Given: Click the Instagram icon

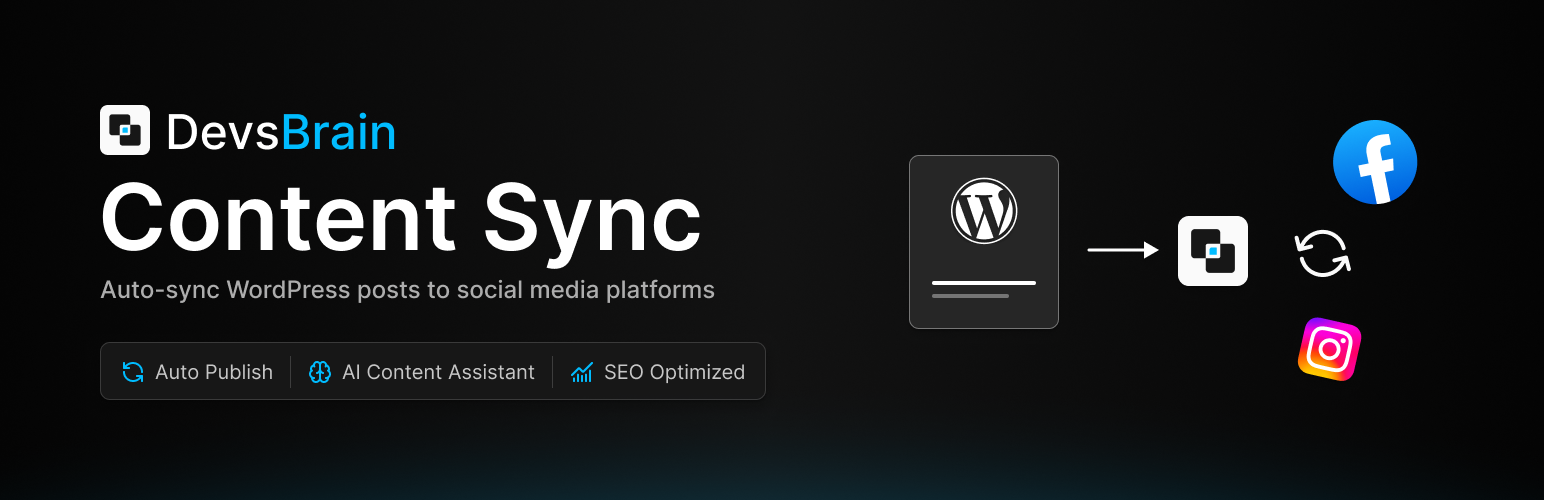Looking at the screenshot, I should pos(1330,349).
